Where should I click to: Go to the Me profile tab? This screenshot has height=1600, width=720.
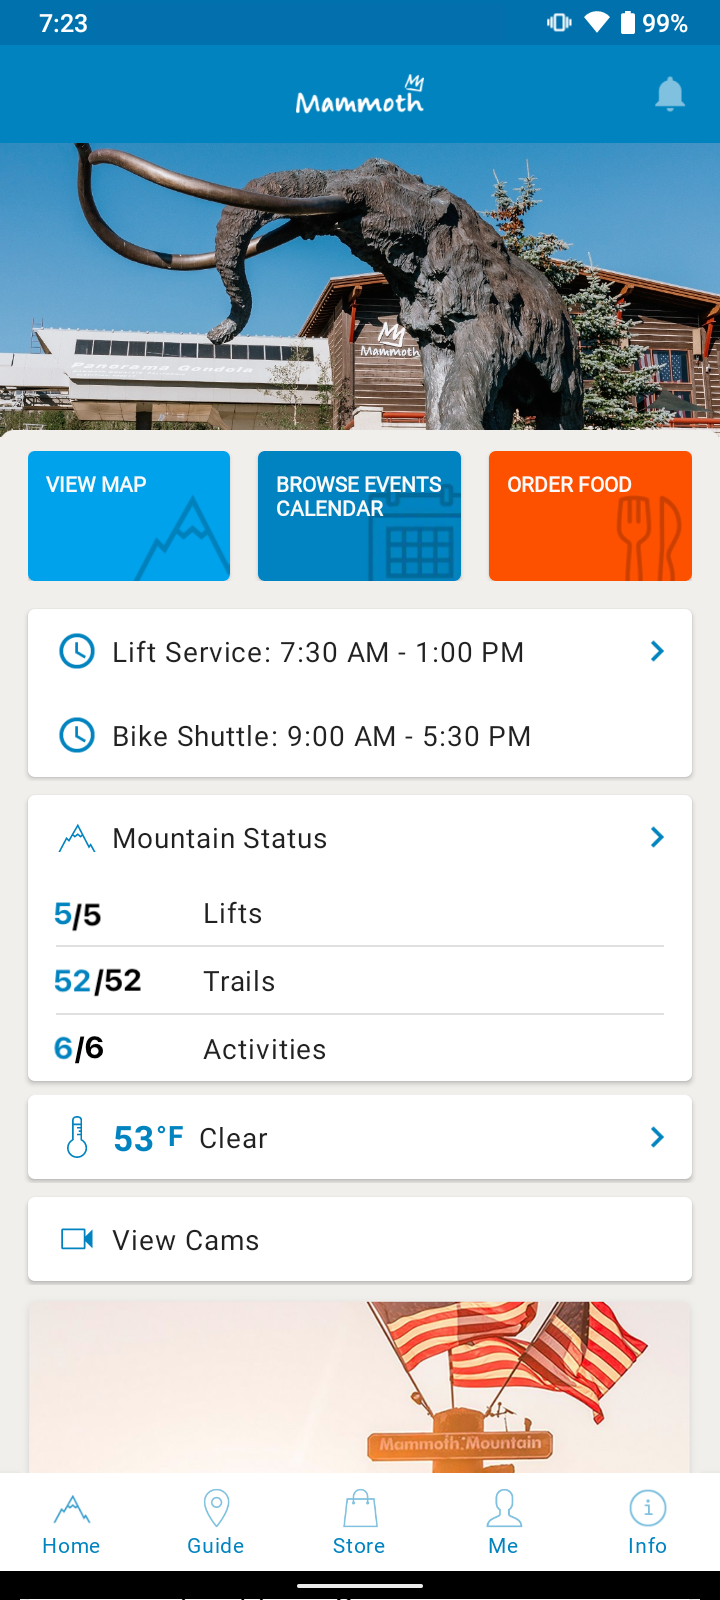click(503, 1522)
